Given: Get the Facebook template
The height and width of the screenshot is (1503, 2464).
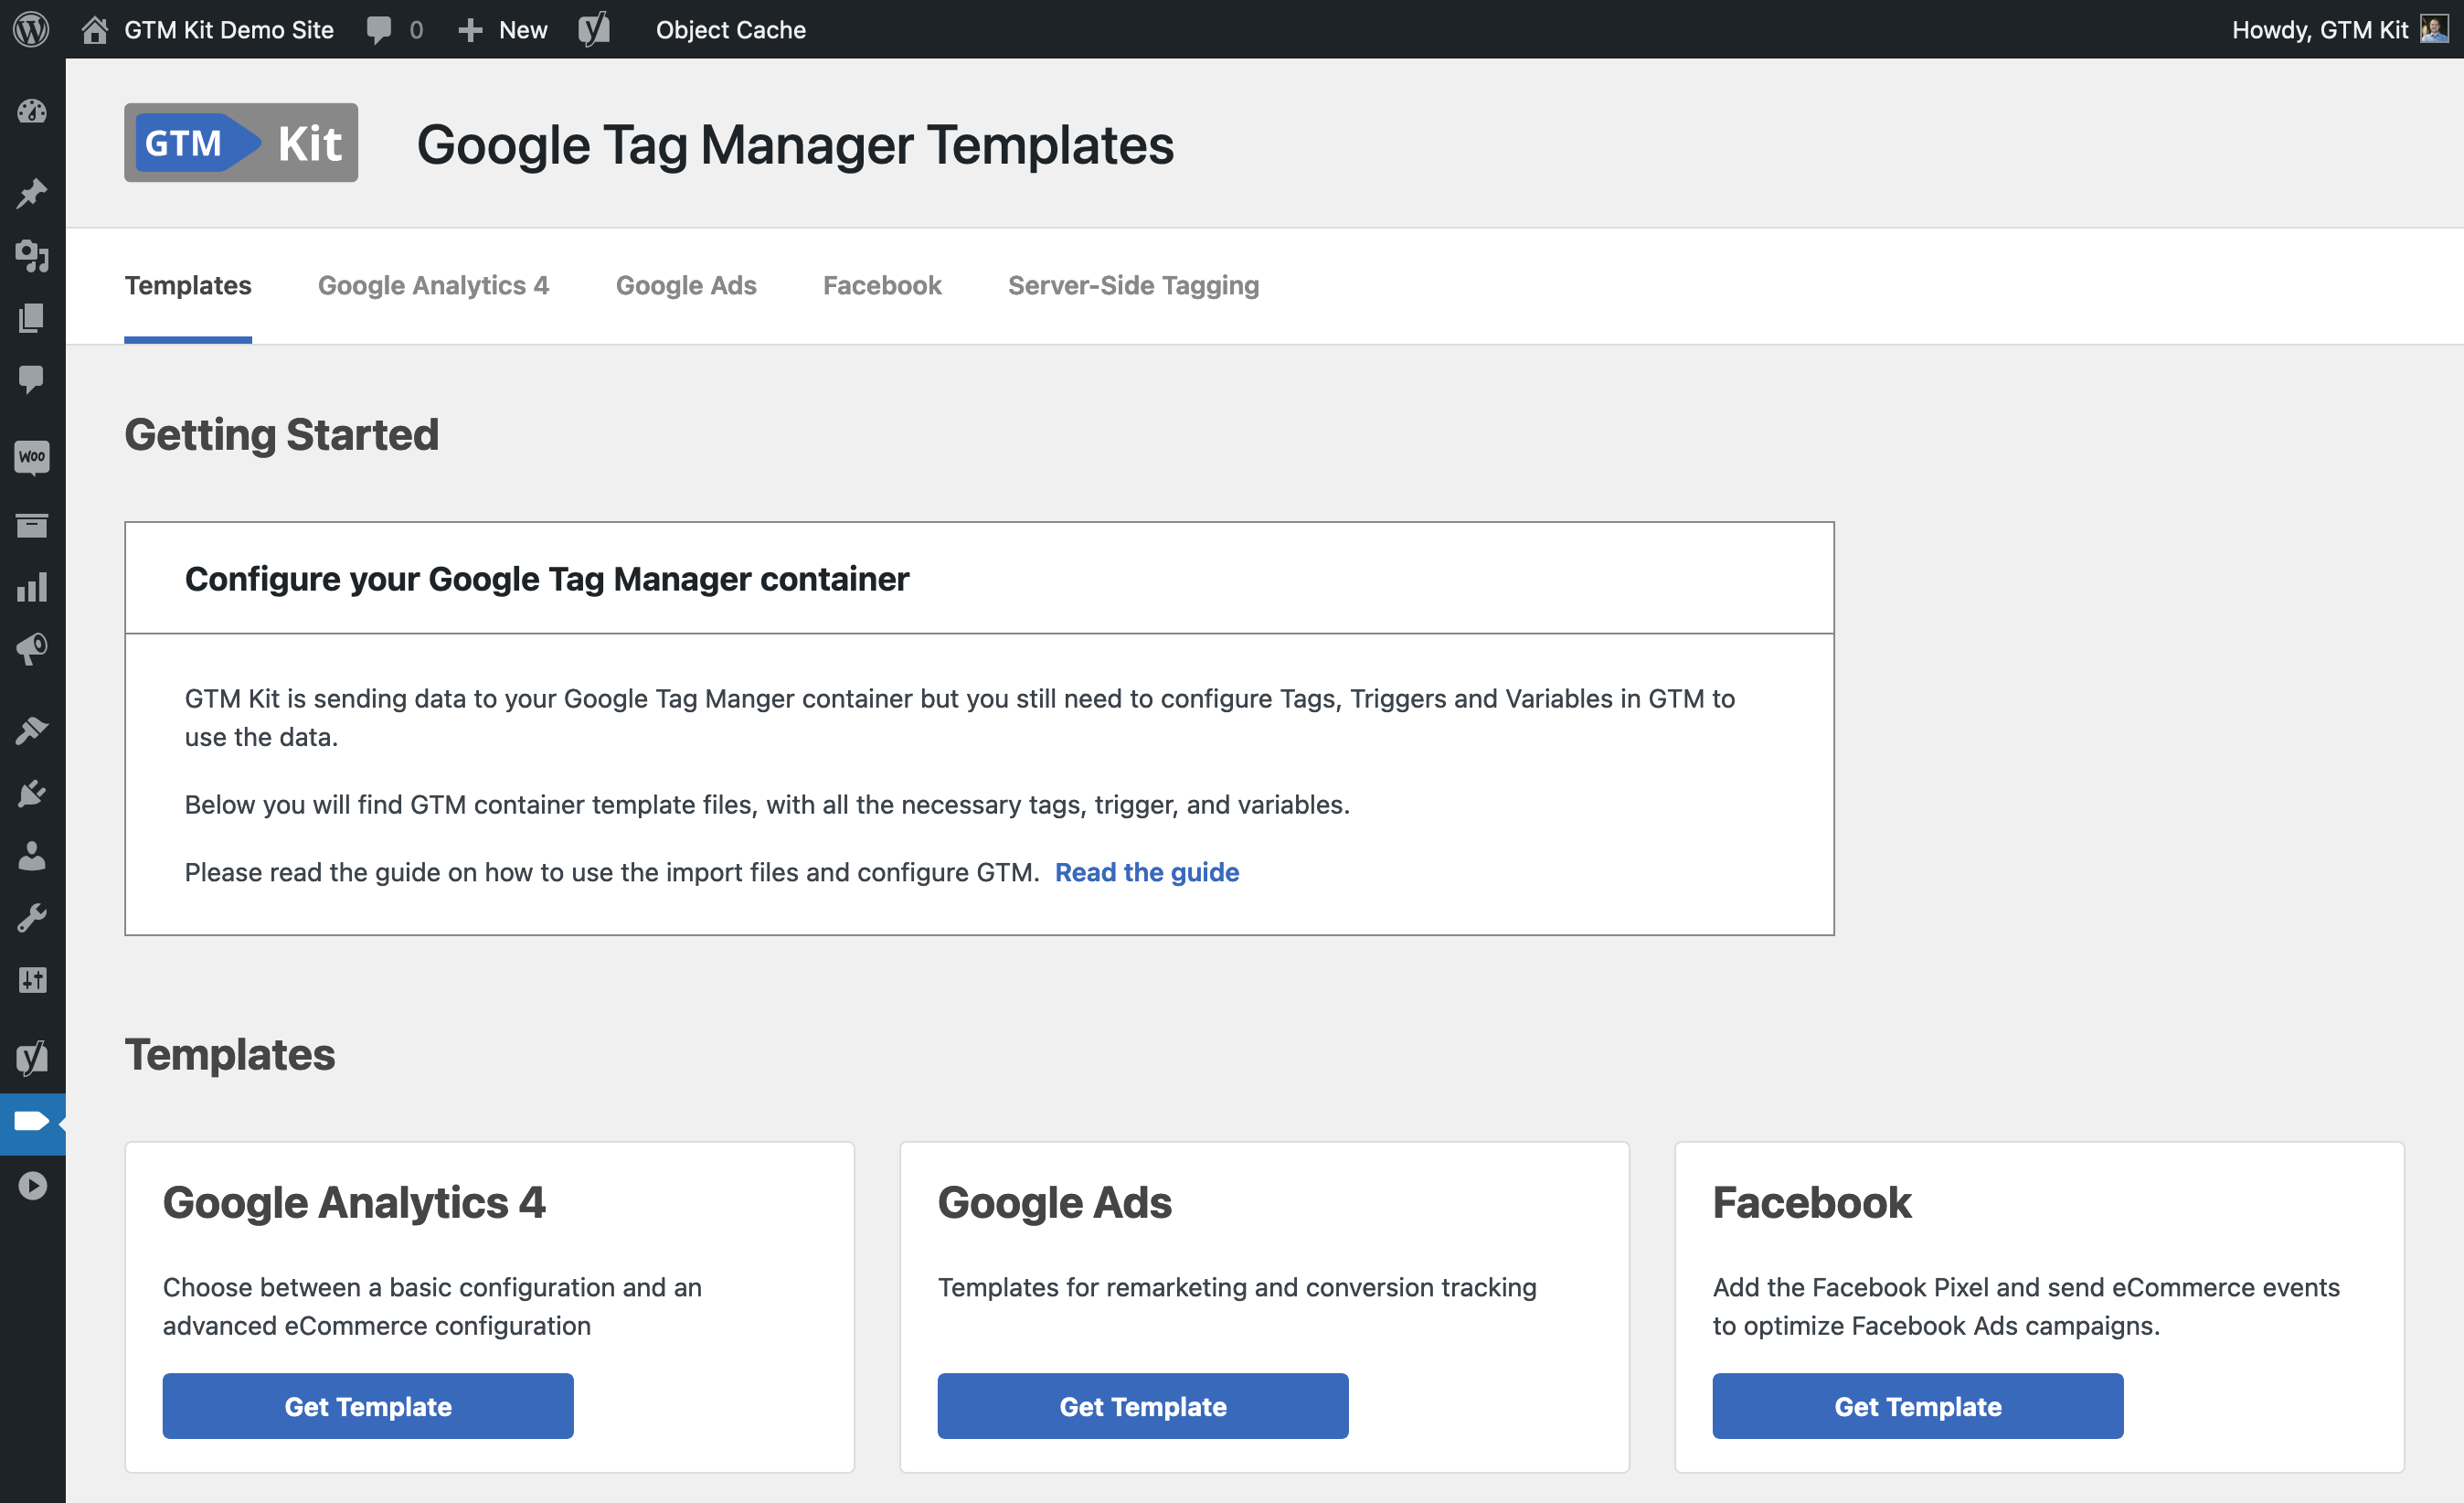Looking at the screenshot, I should point(1917,1406).
